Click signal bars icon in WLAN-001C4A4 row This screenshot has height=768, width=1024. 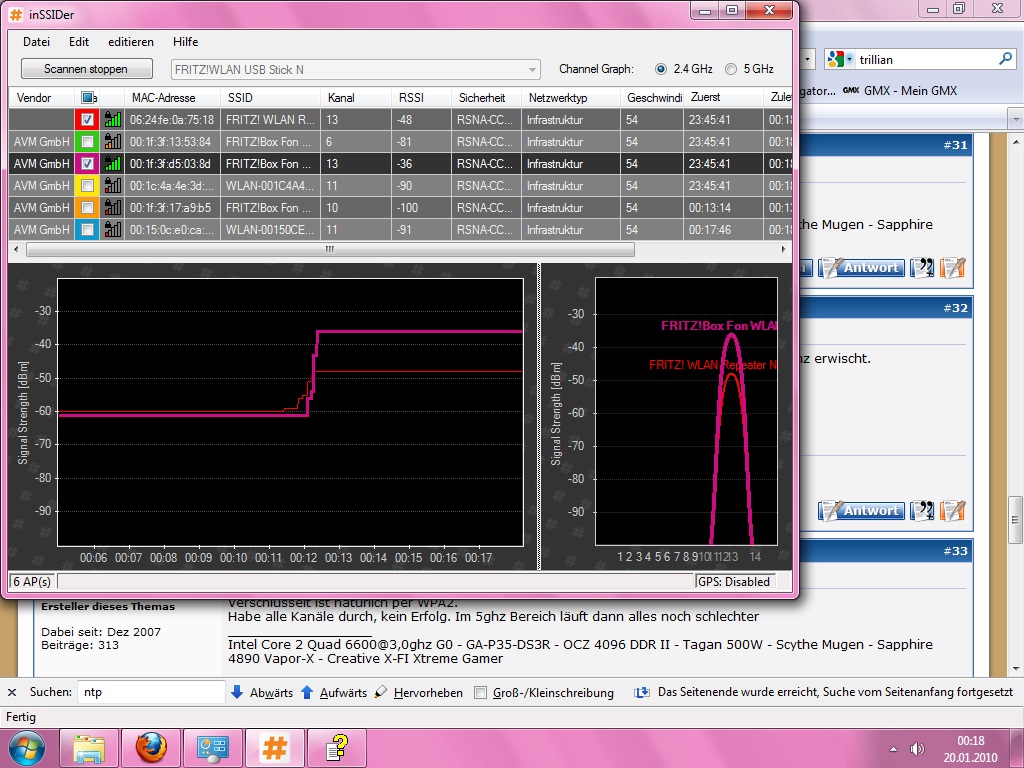click(x=112, y=185)
